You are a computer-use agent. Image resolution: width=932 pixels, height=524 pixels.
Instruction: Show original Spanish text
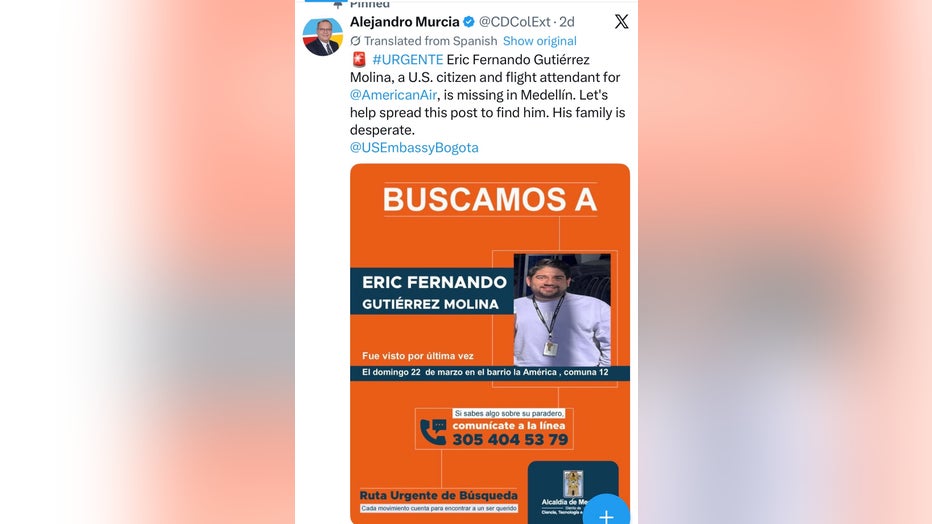[540, 41]
